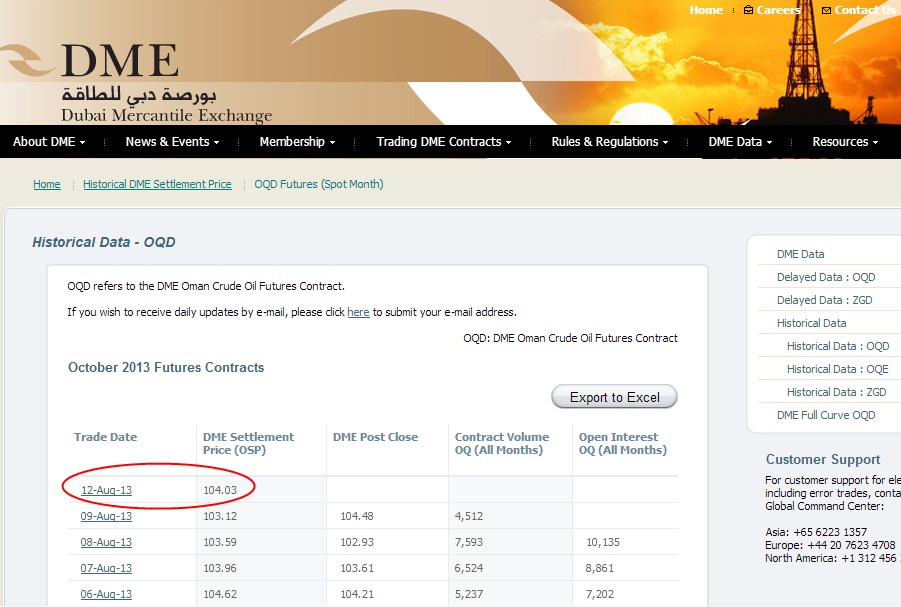Select the Contract Volume OQ header
The image size is (901, 607).
tap(502, 443)
